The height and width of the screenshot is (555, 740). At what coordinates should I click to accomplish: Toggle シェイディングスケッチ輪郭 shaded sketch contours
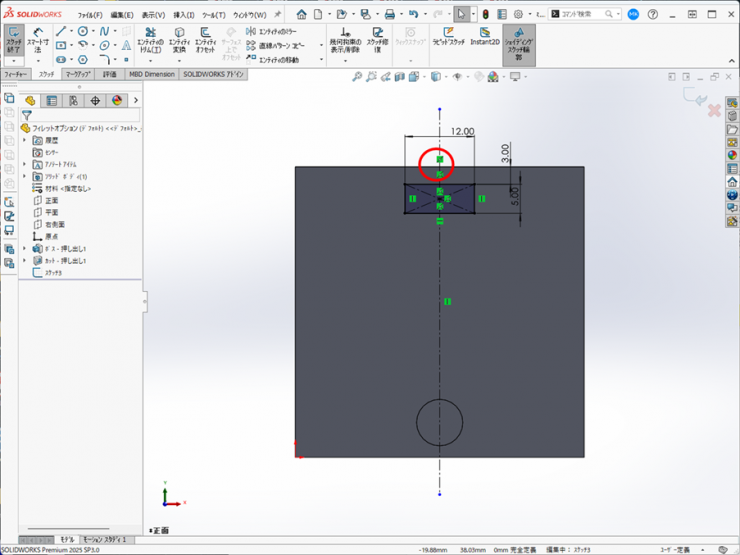[518, 40]
